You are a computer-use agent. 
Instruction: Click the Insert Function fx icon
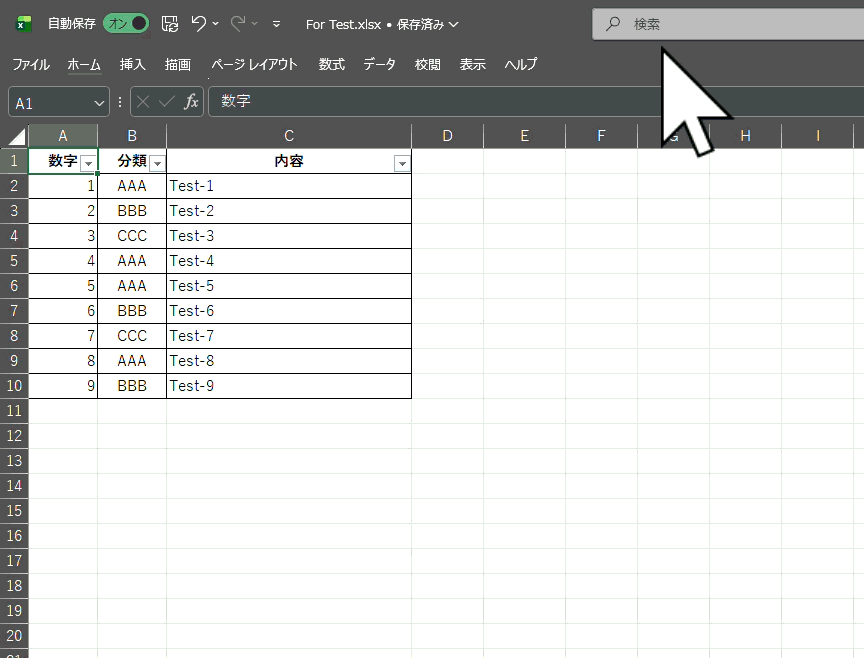tap(191, 101)
